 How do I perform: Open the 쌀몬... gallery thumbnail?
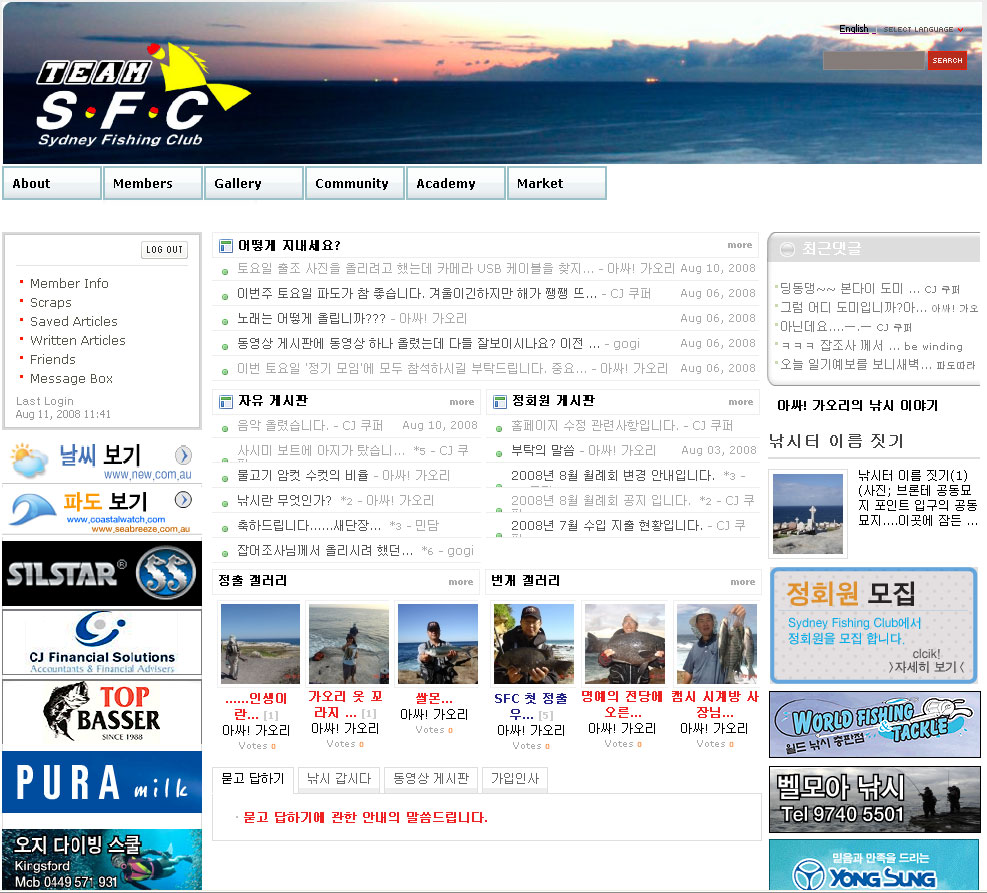[438, 644]
